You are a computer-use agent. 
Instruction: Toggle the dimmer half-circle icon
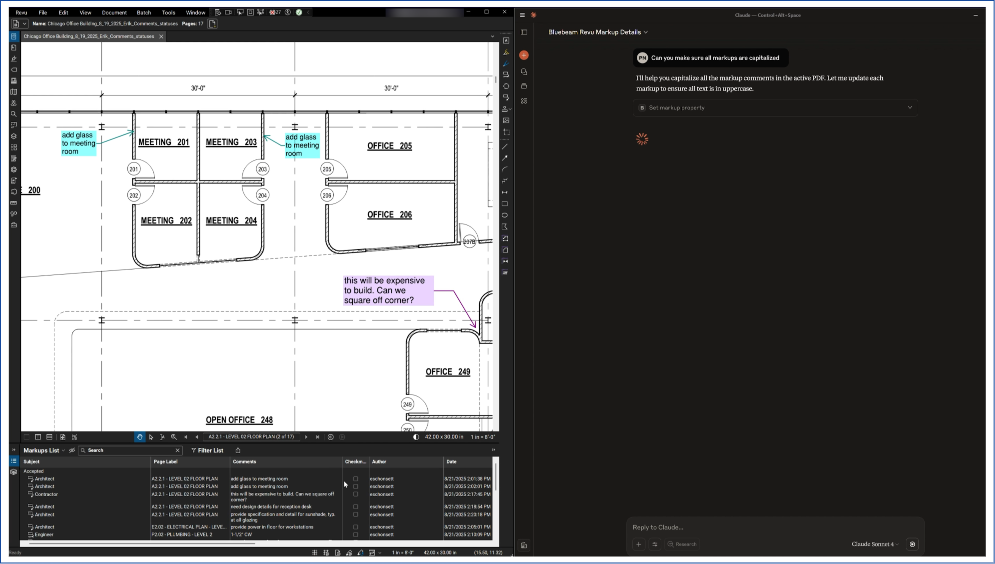416,436
